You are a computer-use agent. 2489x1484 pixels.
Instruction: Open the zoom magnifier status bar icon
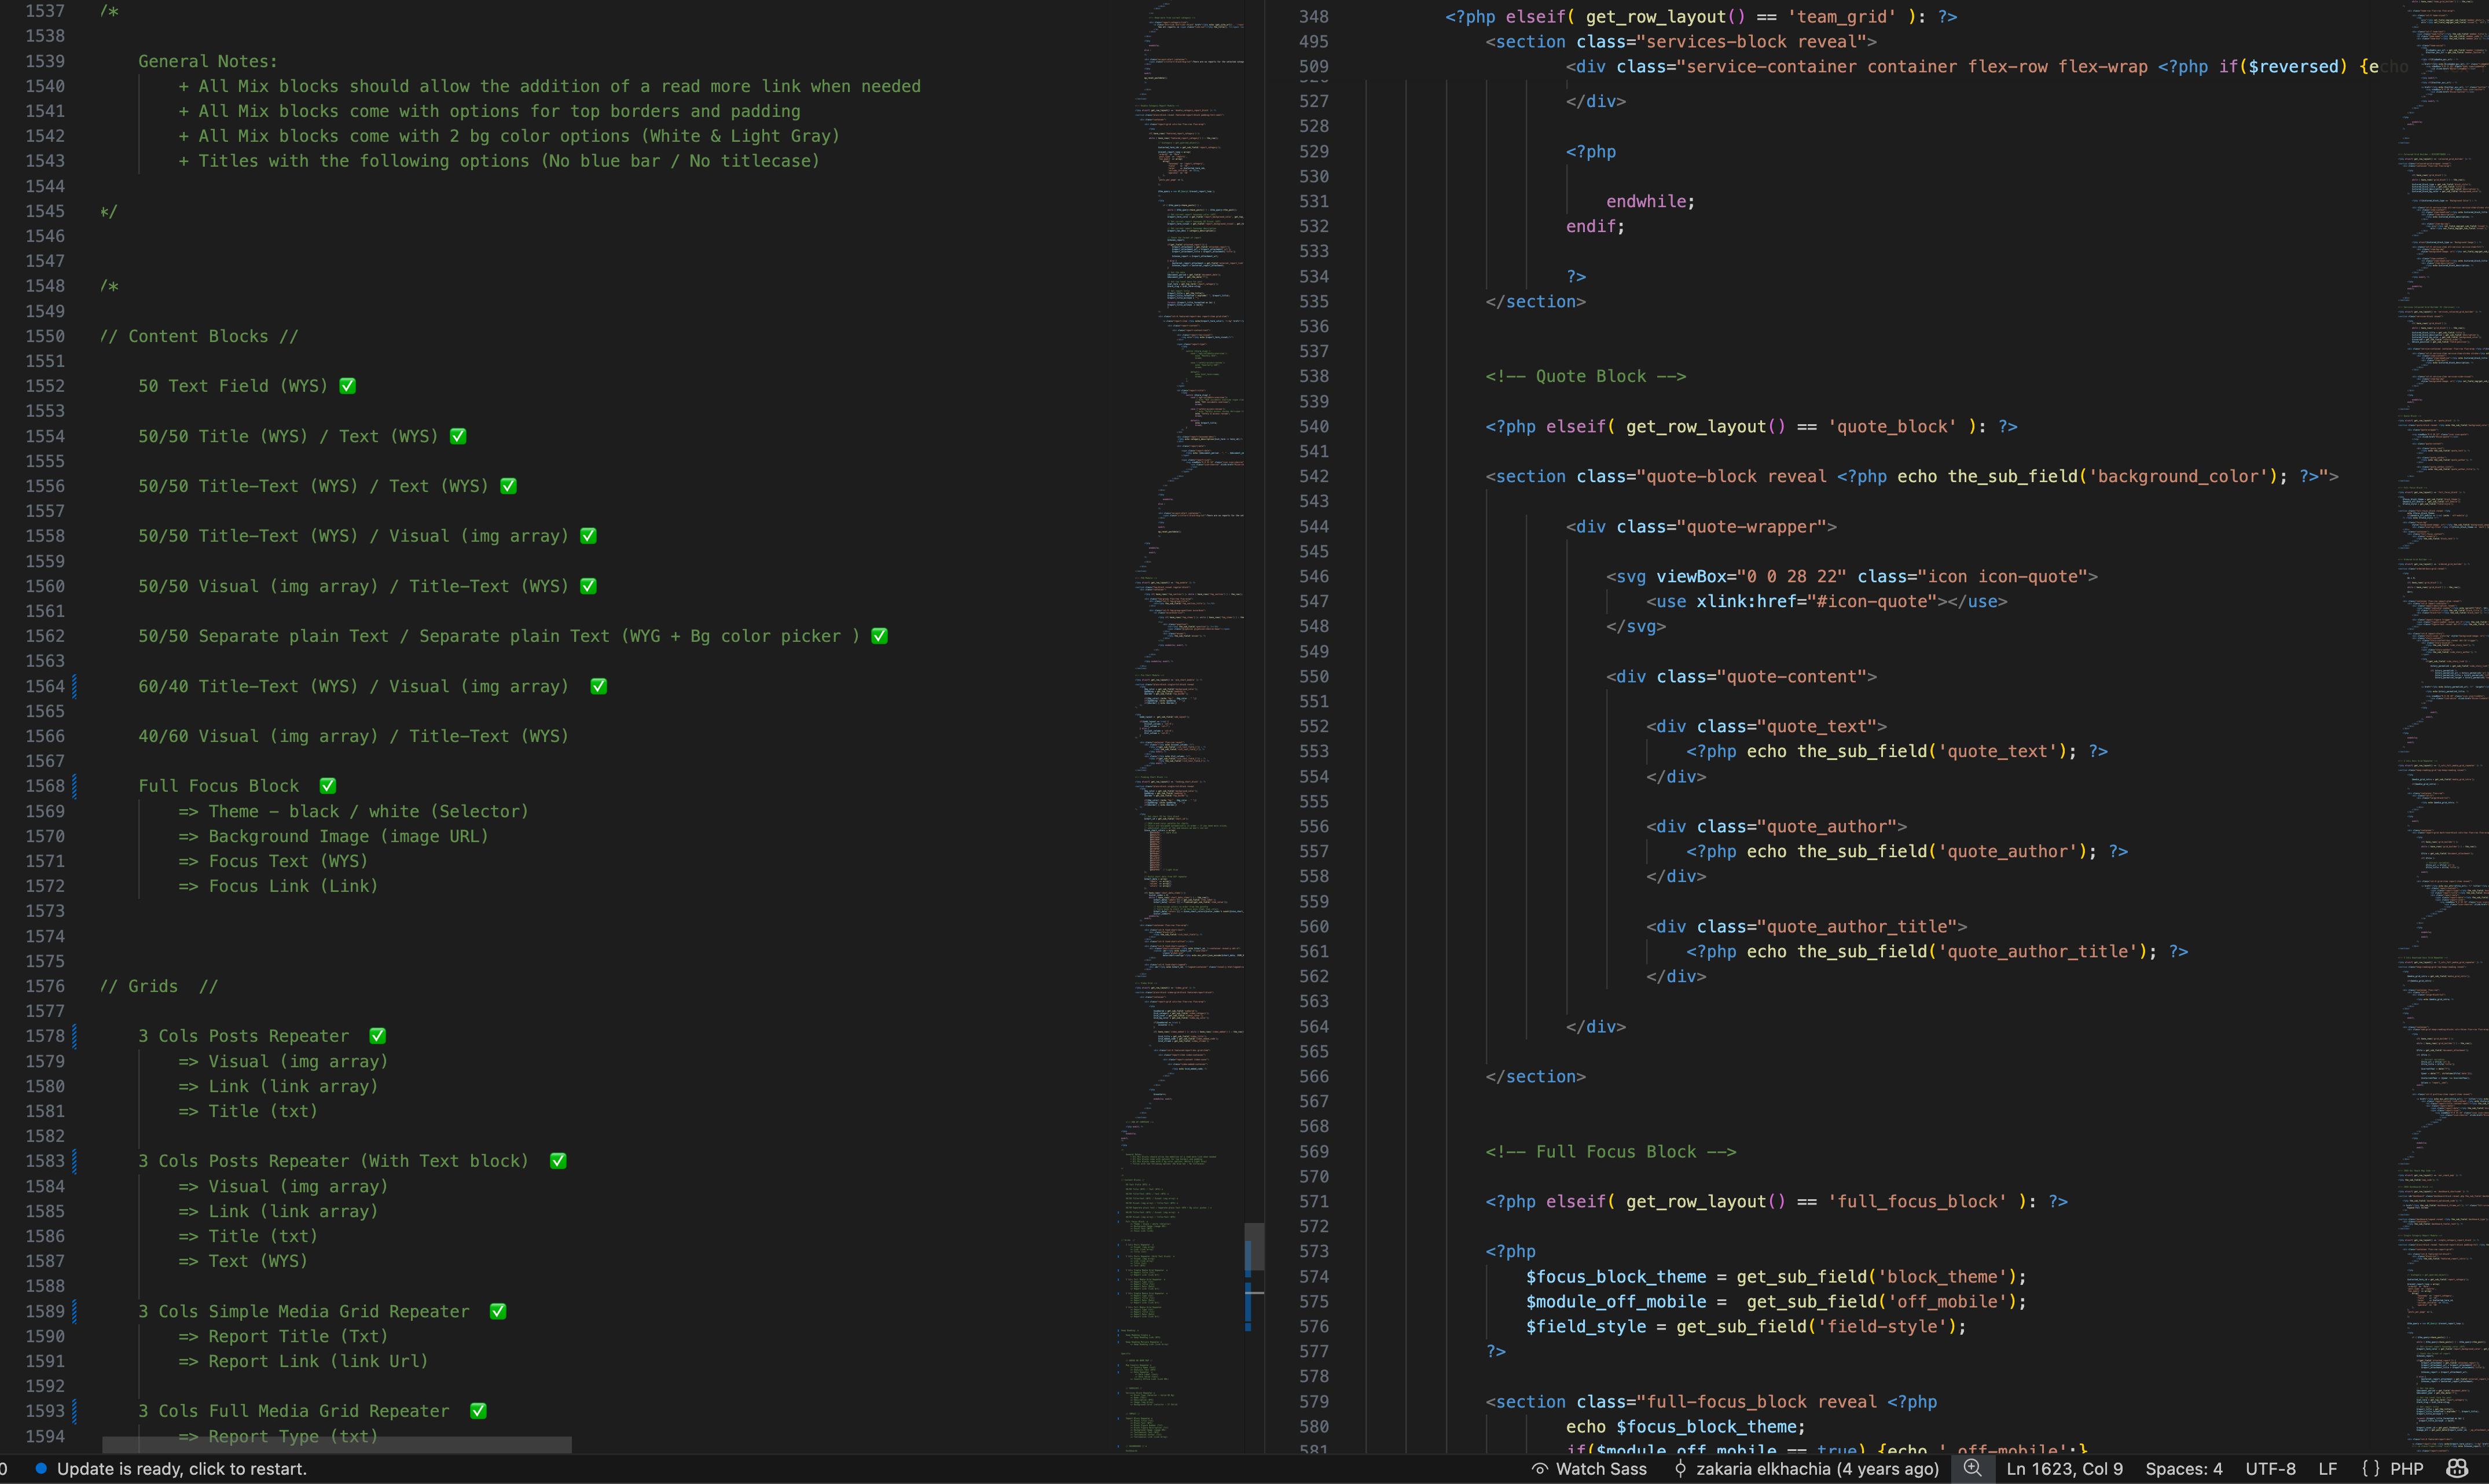(1972, 1468)
